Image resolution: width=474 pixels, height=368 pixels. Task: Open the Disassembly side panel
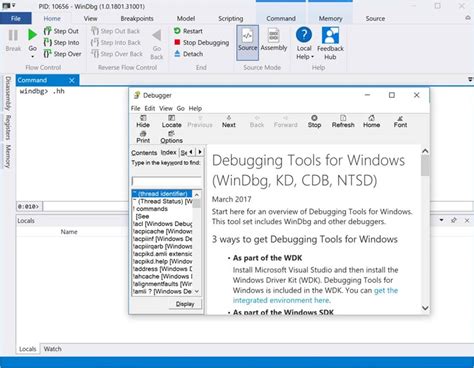click(x=8, y=93)
